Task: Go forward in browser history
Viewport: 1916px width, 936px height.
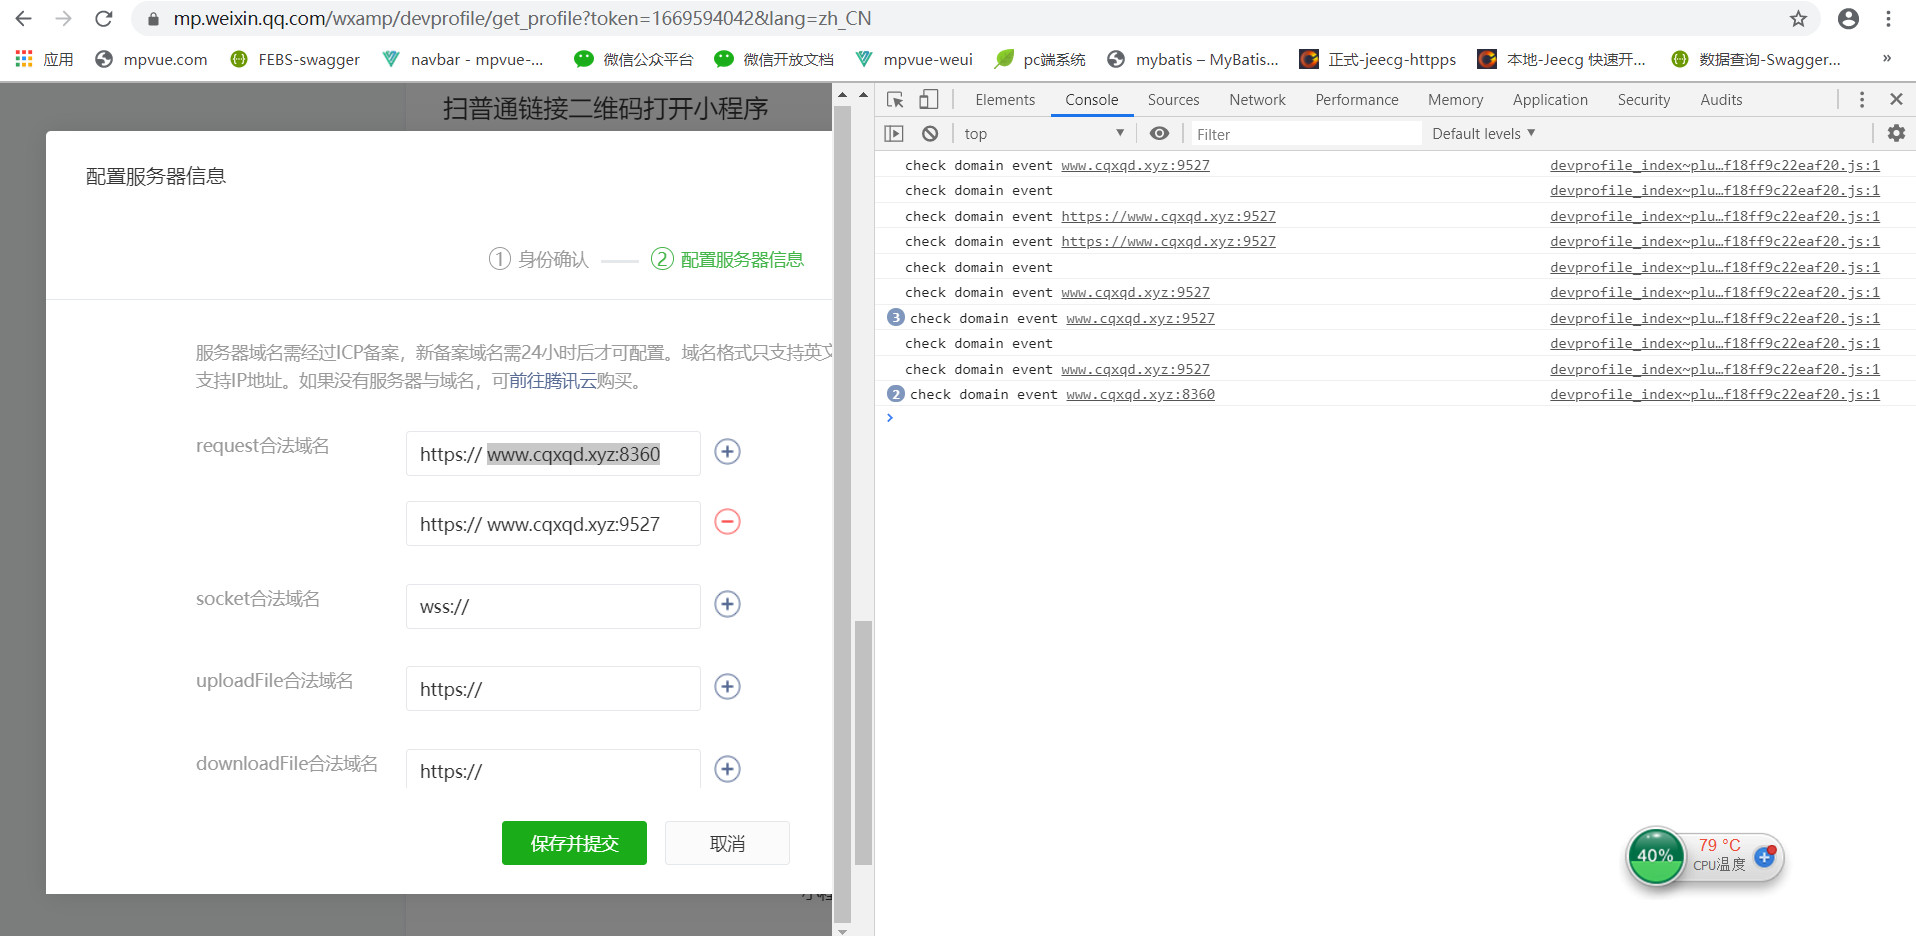Action: (63, 19)
